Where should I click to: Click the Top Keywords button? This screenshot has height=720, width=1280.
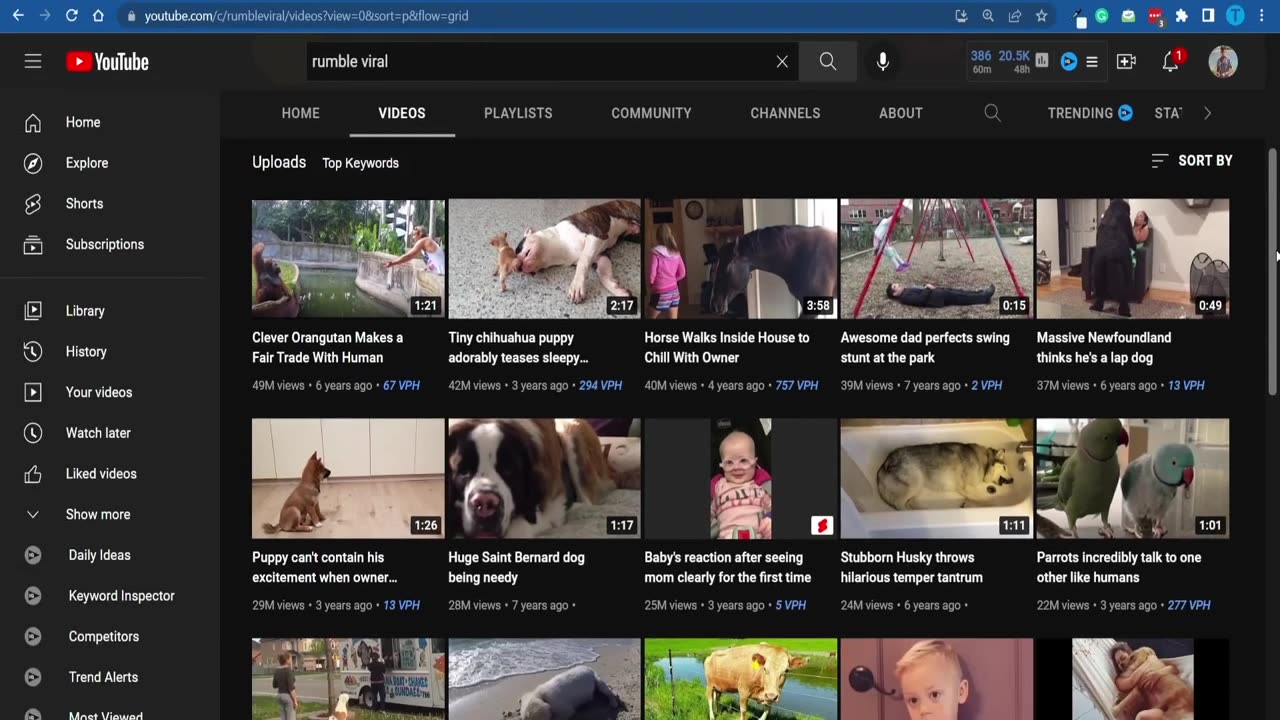click(360, 163)
